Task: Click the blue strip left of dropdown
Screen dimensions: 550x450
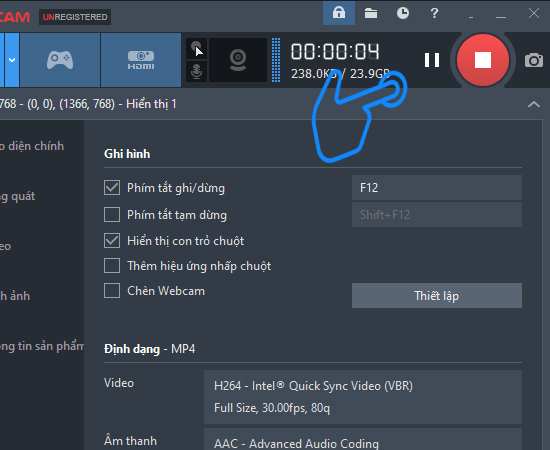Action: click(x=2, y=60)
